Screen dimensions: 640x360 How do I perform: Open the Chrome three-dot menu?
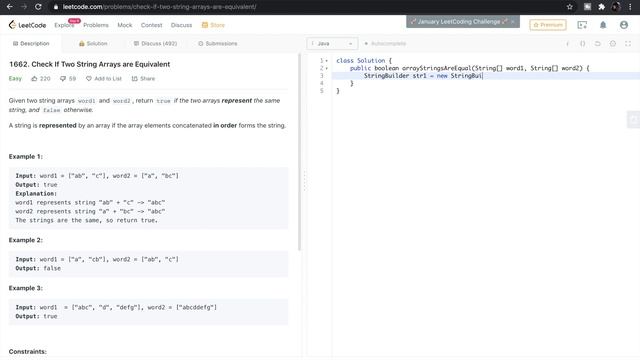pos(631,7)
